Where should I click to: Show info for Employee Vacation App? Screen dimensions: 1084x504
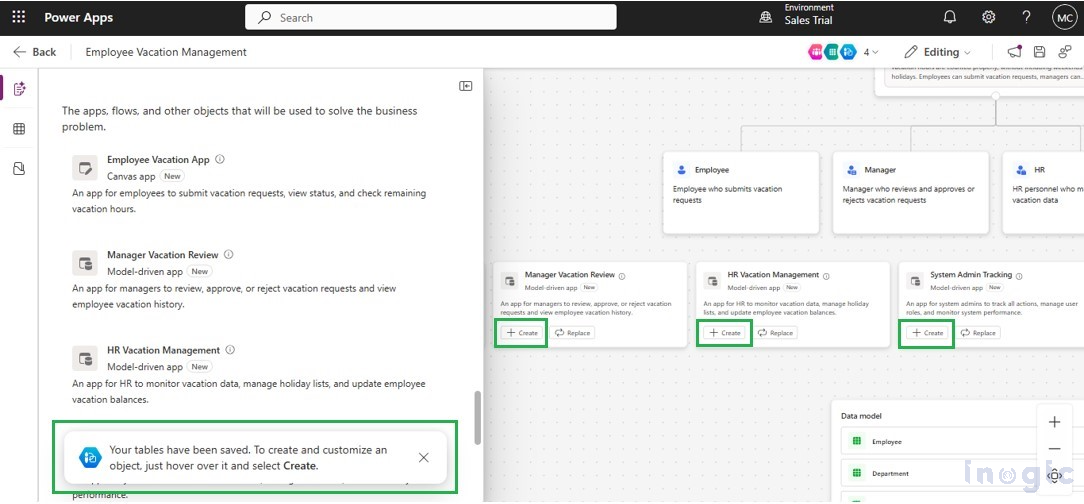[220, 159]
